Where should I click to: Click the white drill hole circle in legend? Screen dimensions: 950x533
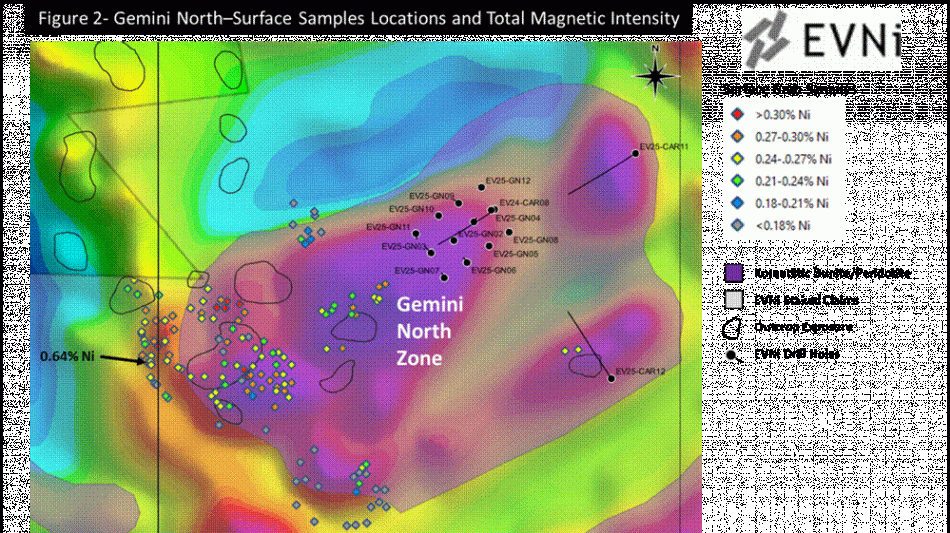[x=731, y=355]
